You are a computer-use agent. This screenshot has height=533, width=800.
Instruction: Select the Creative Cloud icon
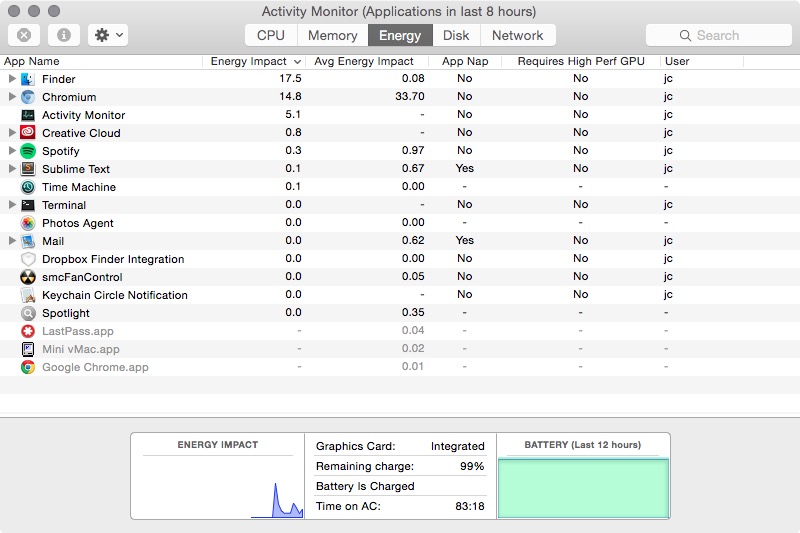coord(28,133)
